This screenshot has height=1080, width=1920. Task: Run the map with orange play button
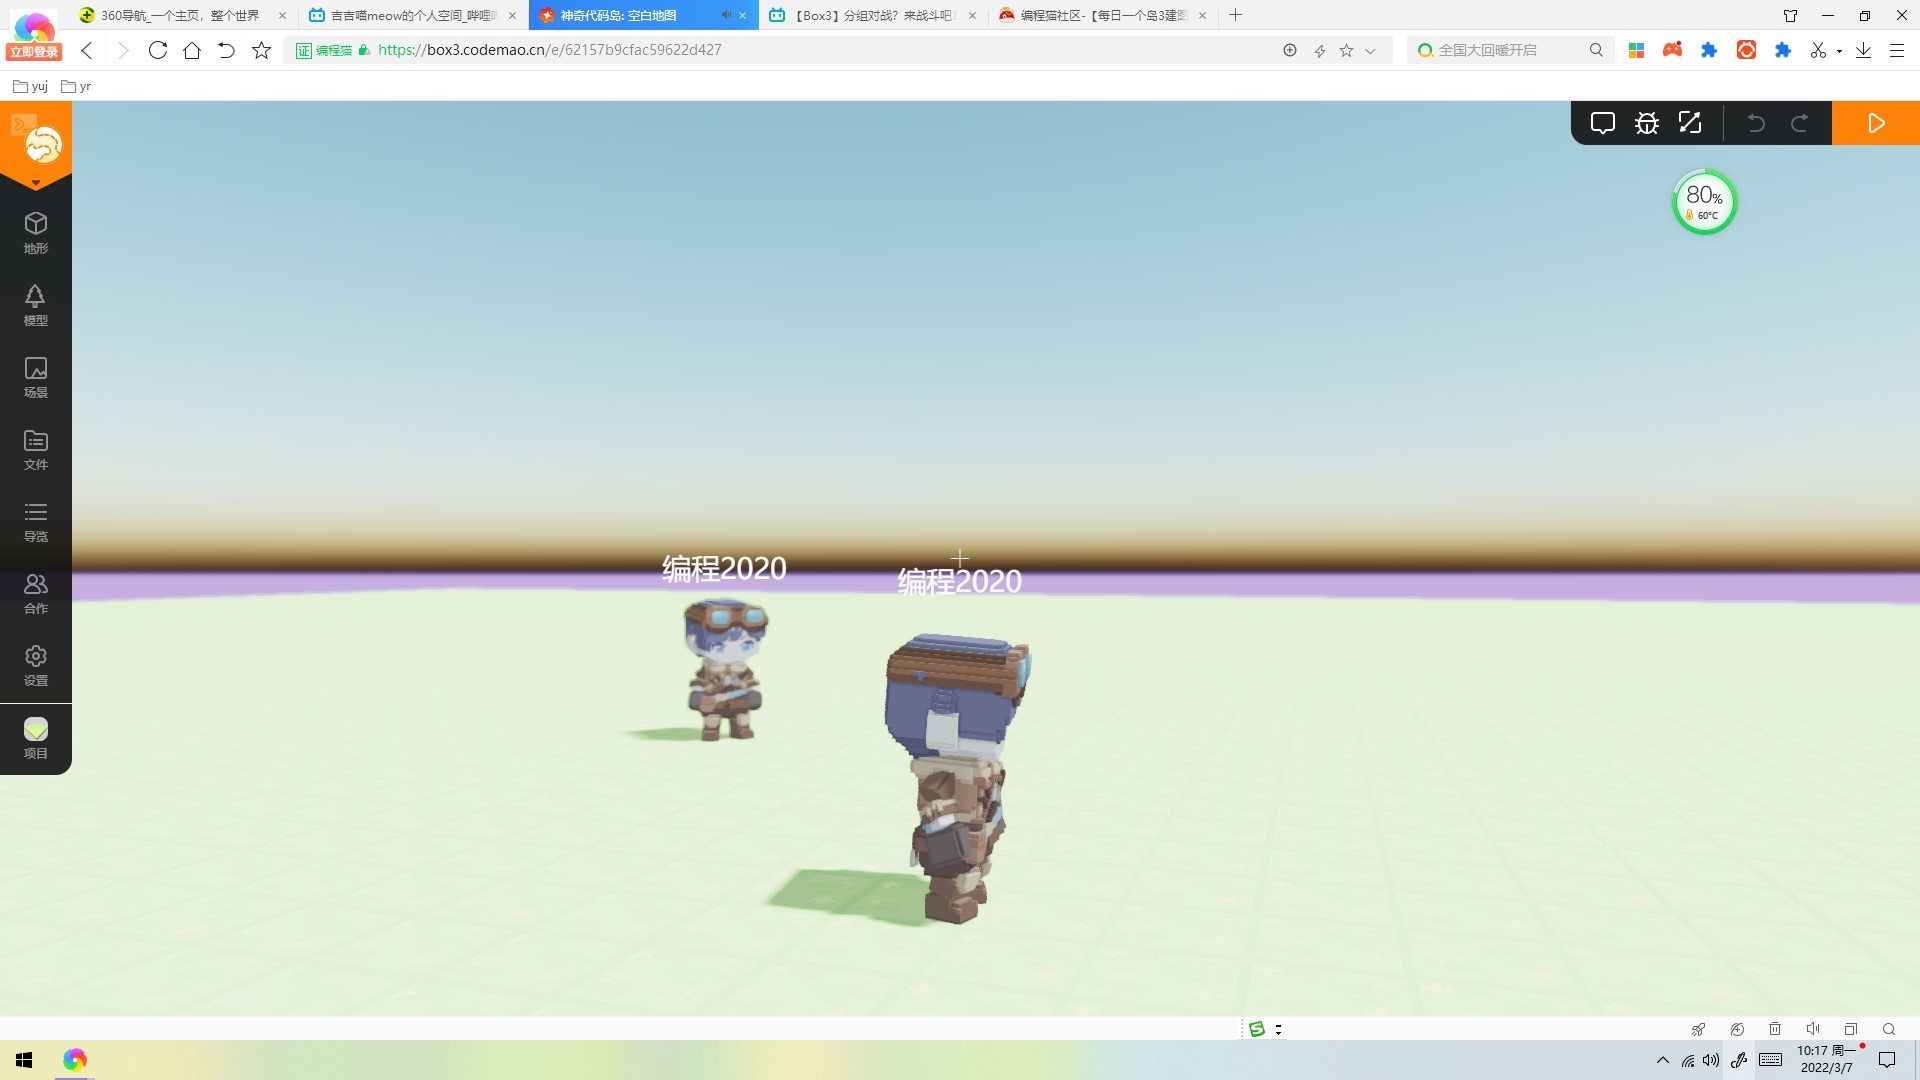pyautogui.click(x=1876, y=123)
